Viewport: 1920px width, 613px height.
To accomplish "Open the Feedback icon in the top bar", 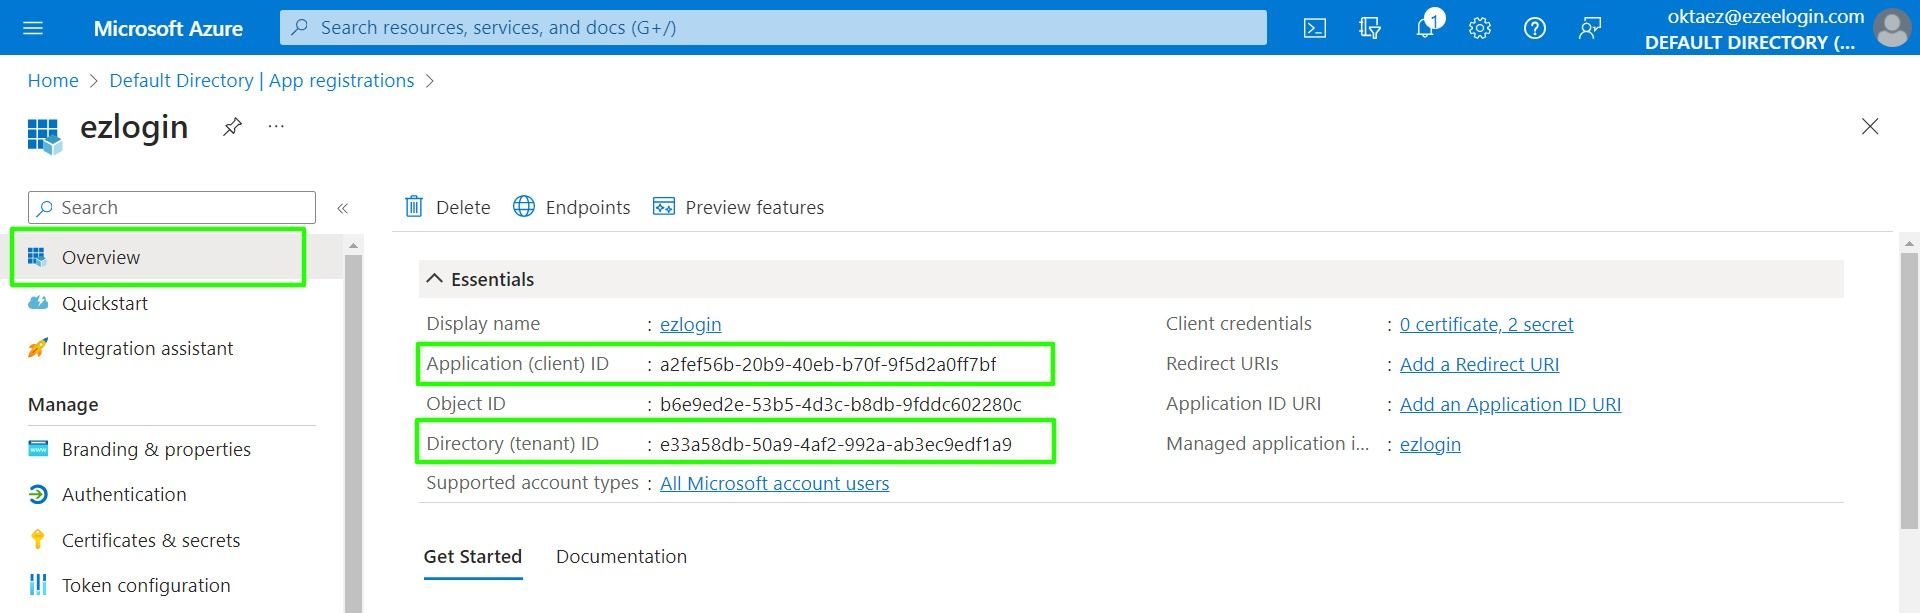I will tap(1590, 28).
